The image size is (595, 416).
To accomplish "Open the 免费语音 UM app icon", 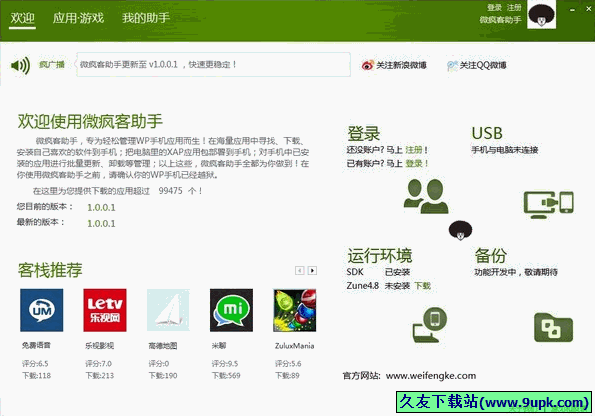I will tap(42, 310).
